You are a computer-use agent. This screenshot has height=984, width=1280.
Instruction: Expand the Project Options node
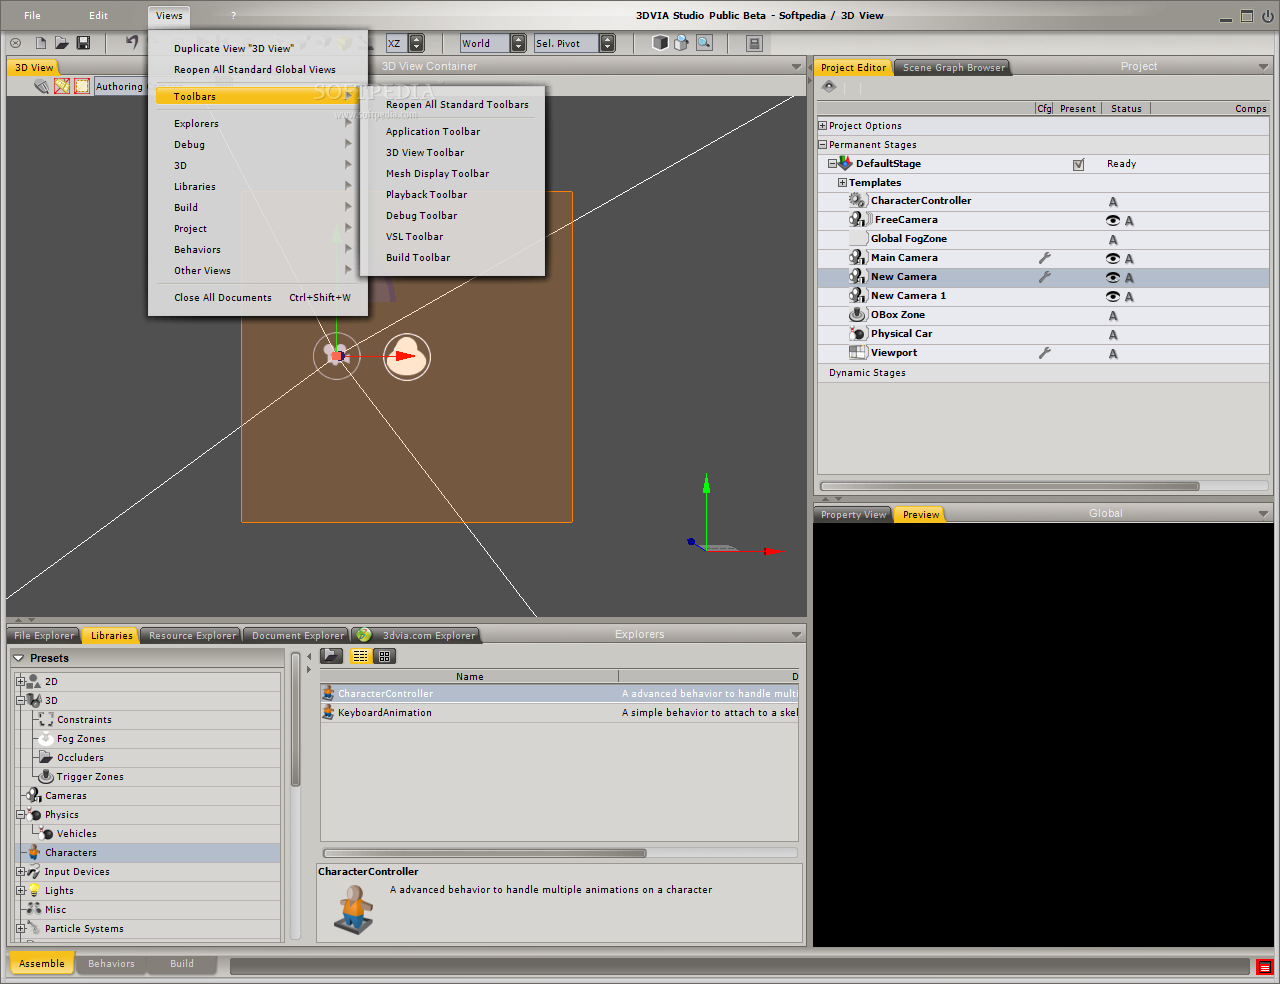tap(823, 126)
